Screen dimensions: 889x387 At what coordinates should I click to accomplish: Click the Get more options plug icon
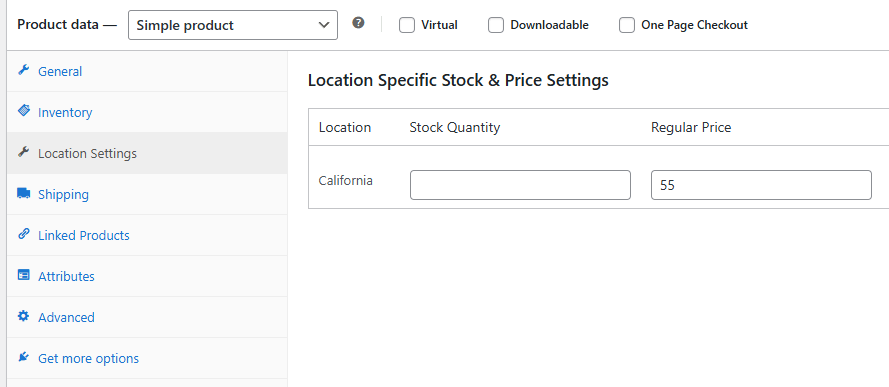click(23, 357)
